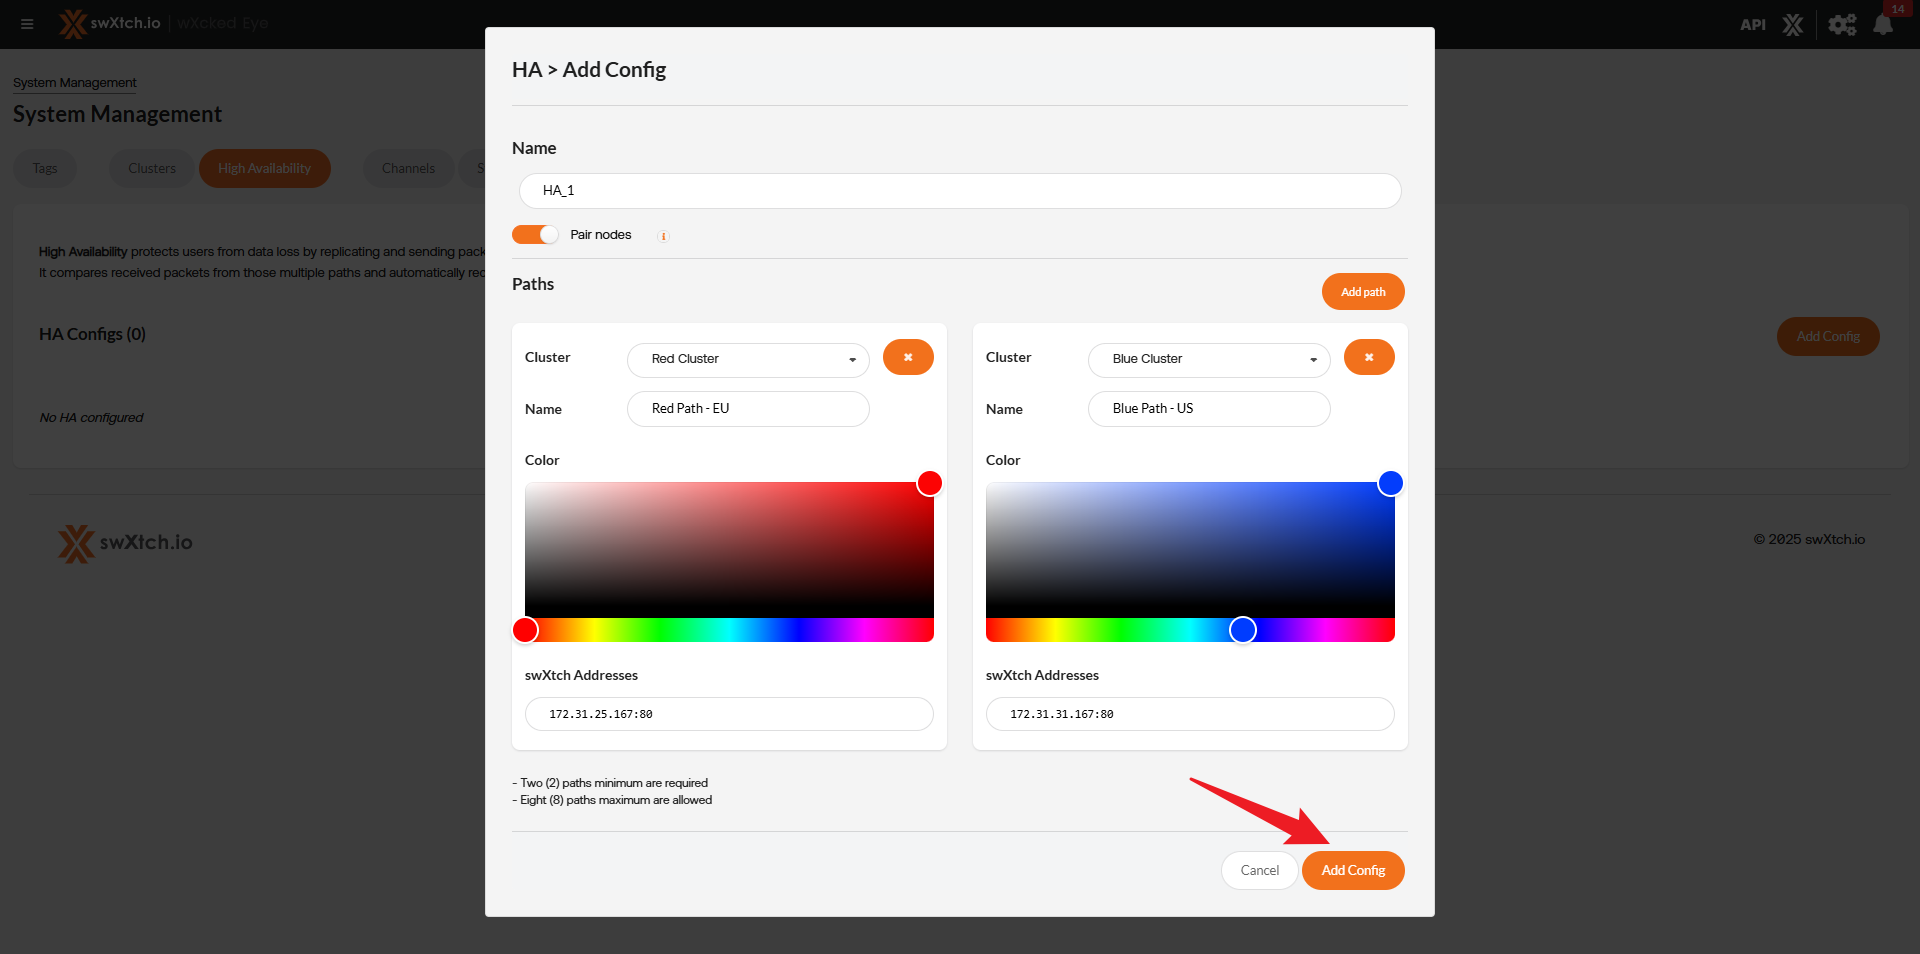
Task: Click the blue path hue slider handle
Action: point(1243,630)
